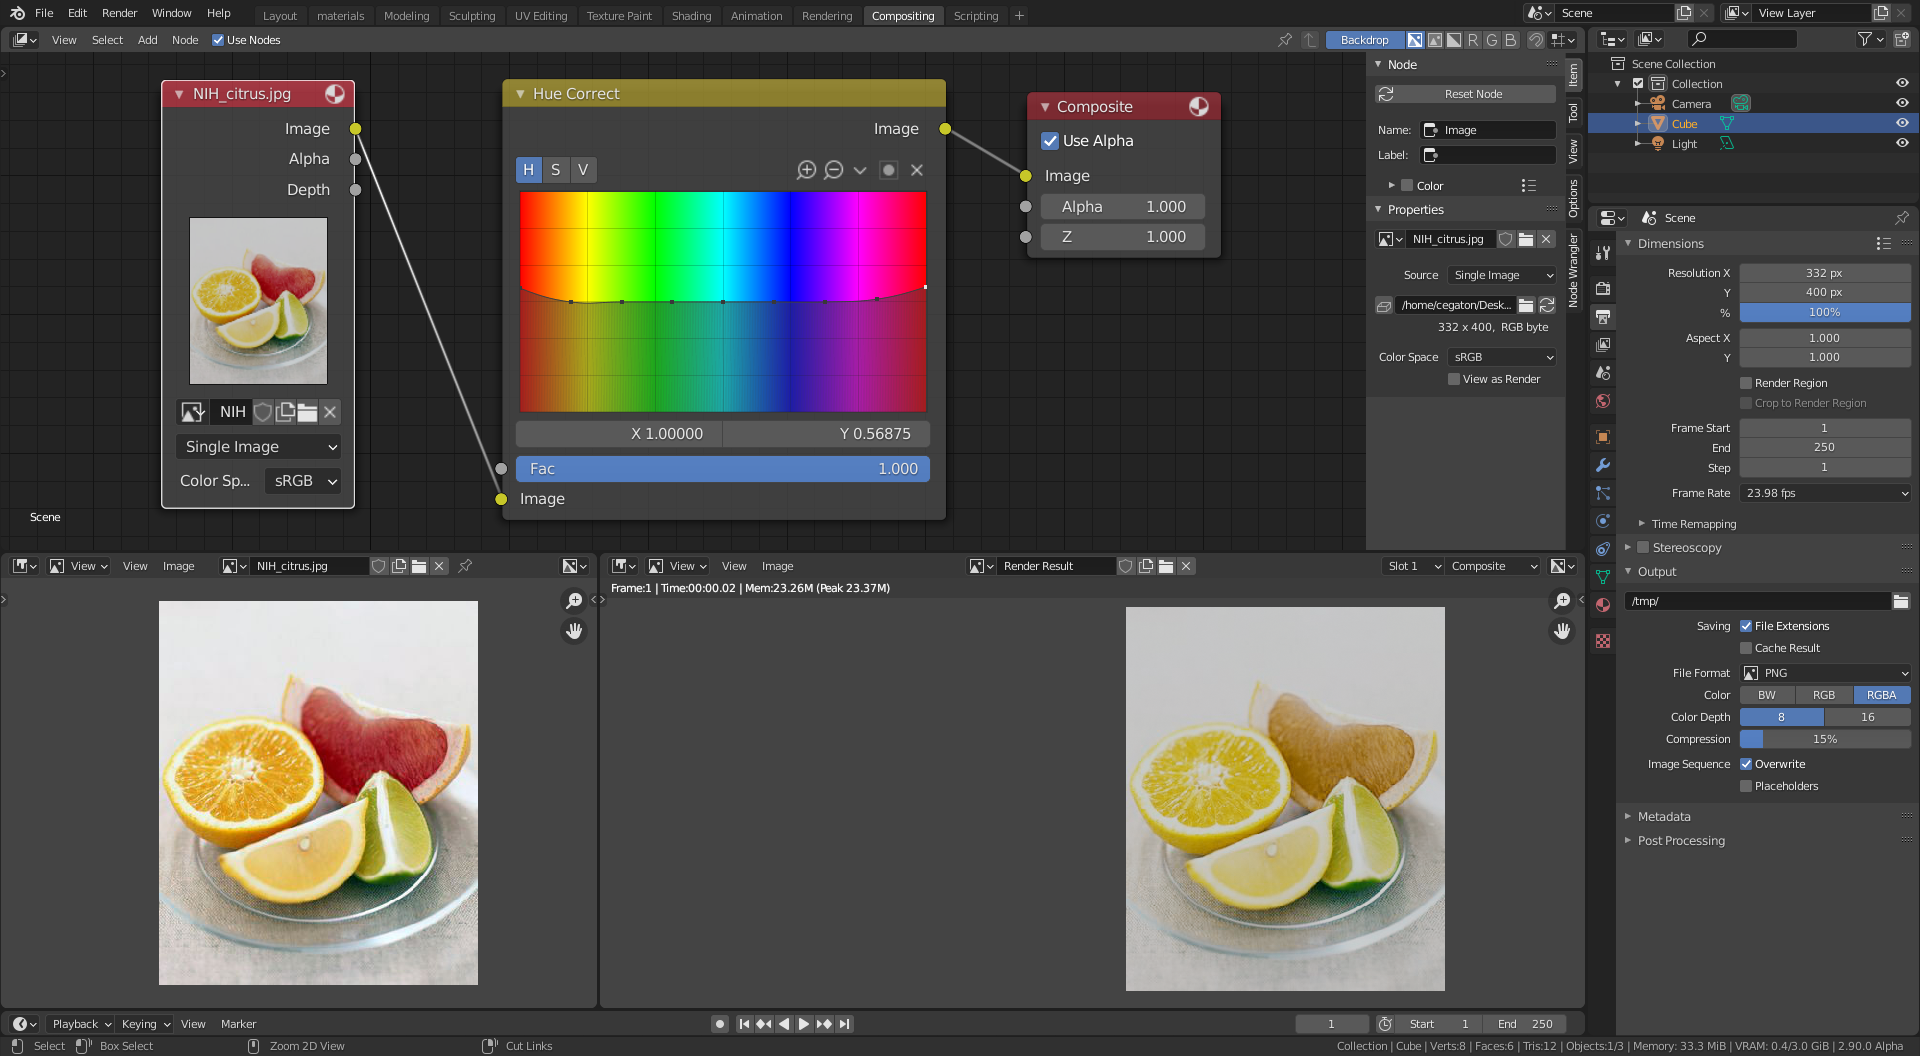This screenshot has height=1056, width=1920.
Task: Open File Format PNG dropdown
Action: click(x=1825, y=673)
